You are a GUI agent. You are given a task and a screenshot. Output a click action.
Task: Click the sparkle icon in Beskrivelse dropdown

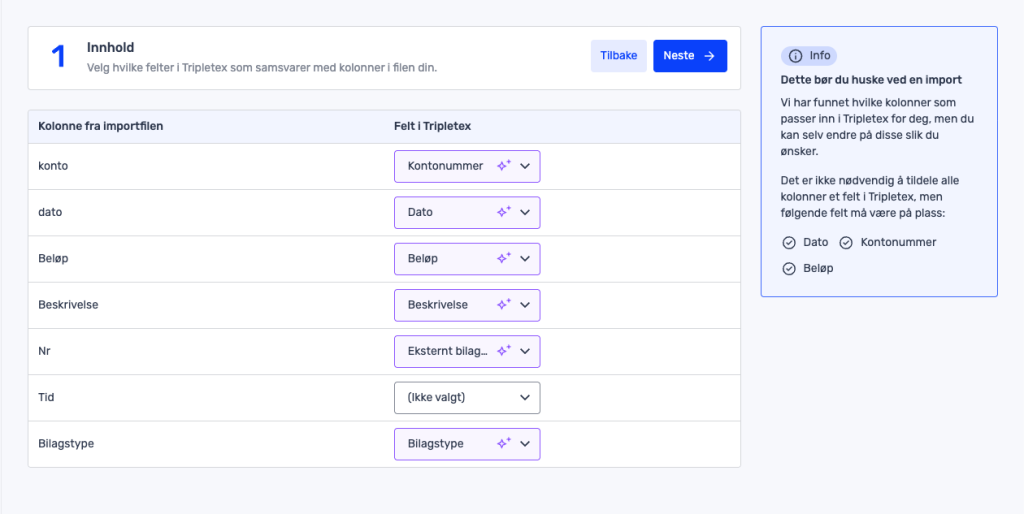tap(504, 305)
